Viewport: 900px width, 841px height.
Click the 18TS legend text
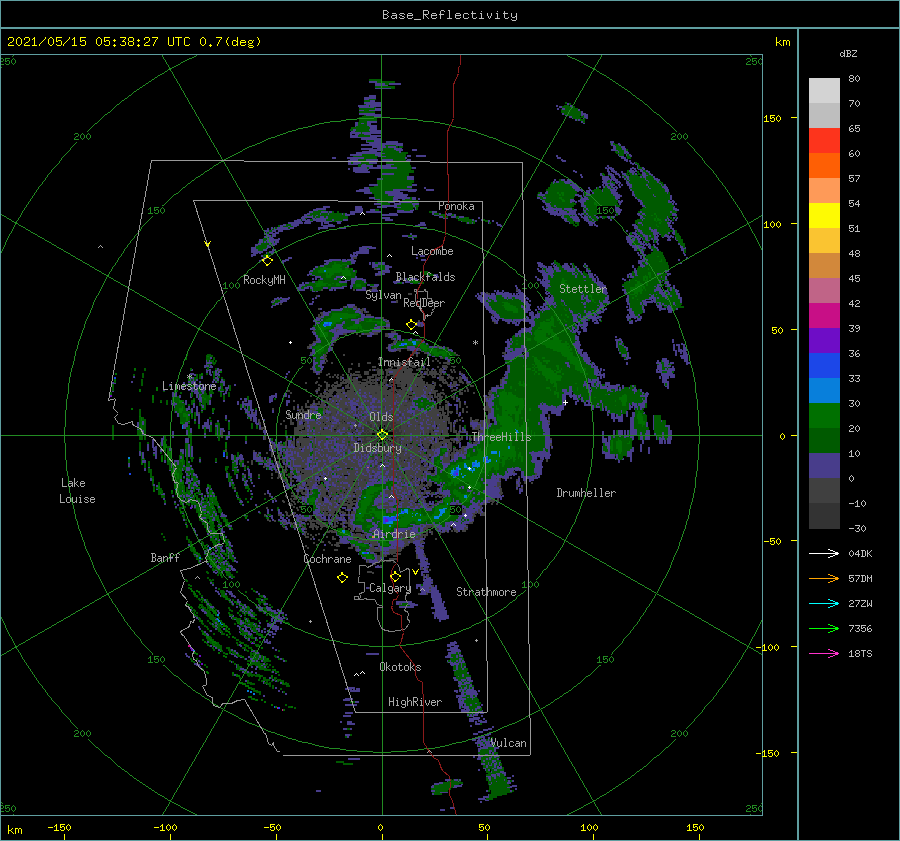tap(860, 653)
